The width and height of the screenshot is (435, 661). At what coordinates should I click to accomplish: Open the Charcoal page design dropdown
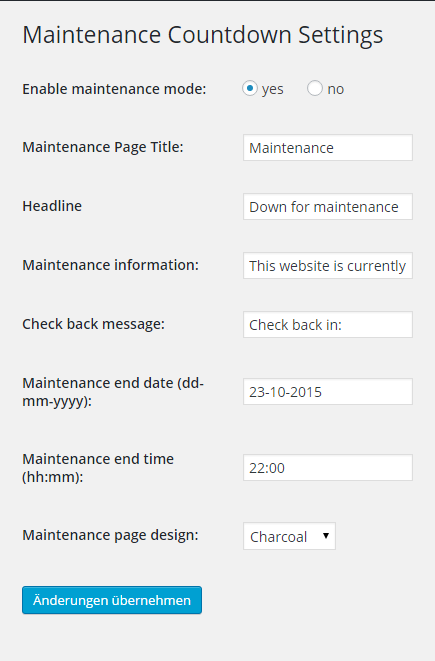pos(289,536)
